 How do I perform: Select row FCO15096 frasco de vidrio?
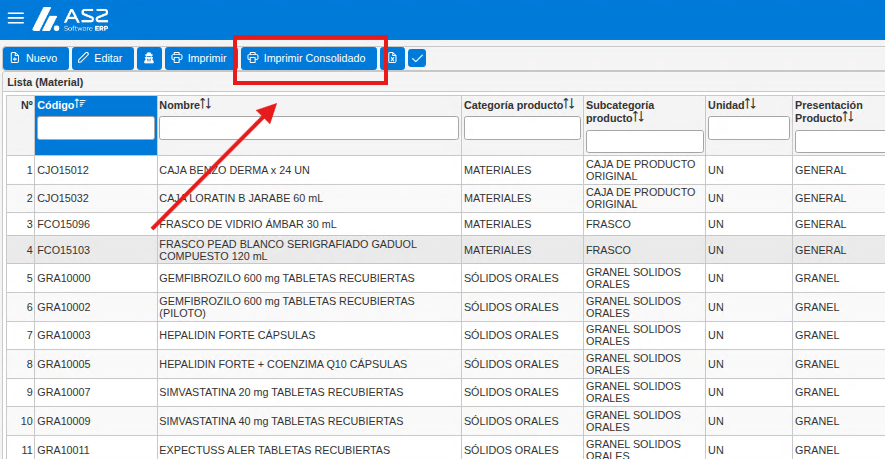(446, 224)
